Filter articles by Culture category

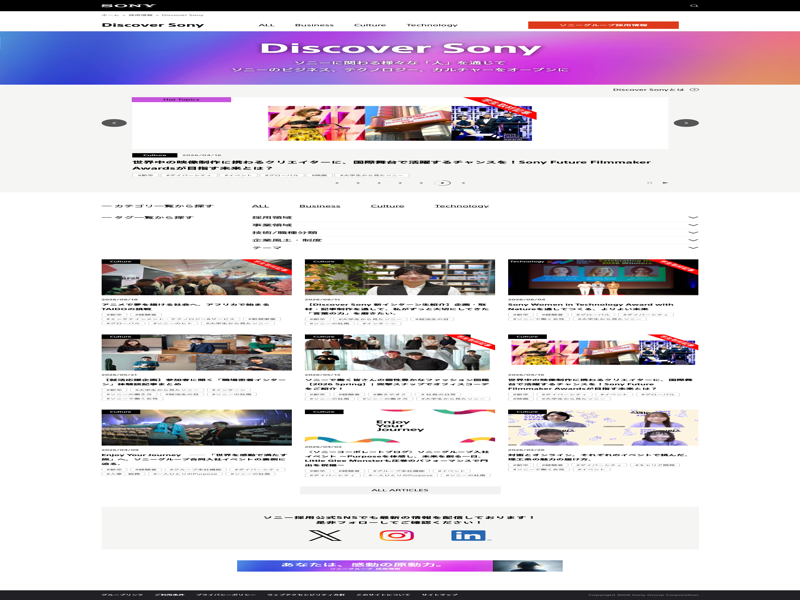pos(387,206)
